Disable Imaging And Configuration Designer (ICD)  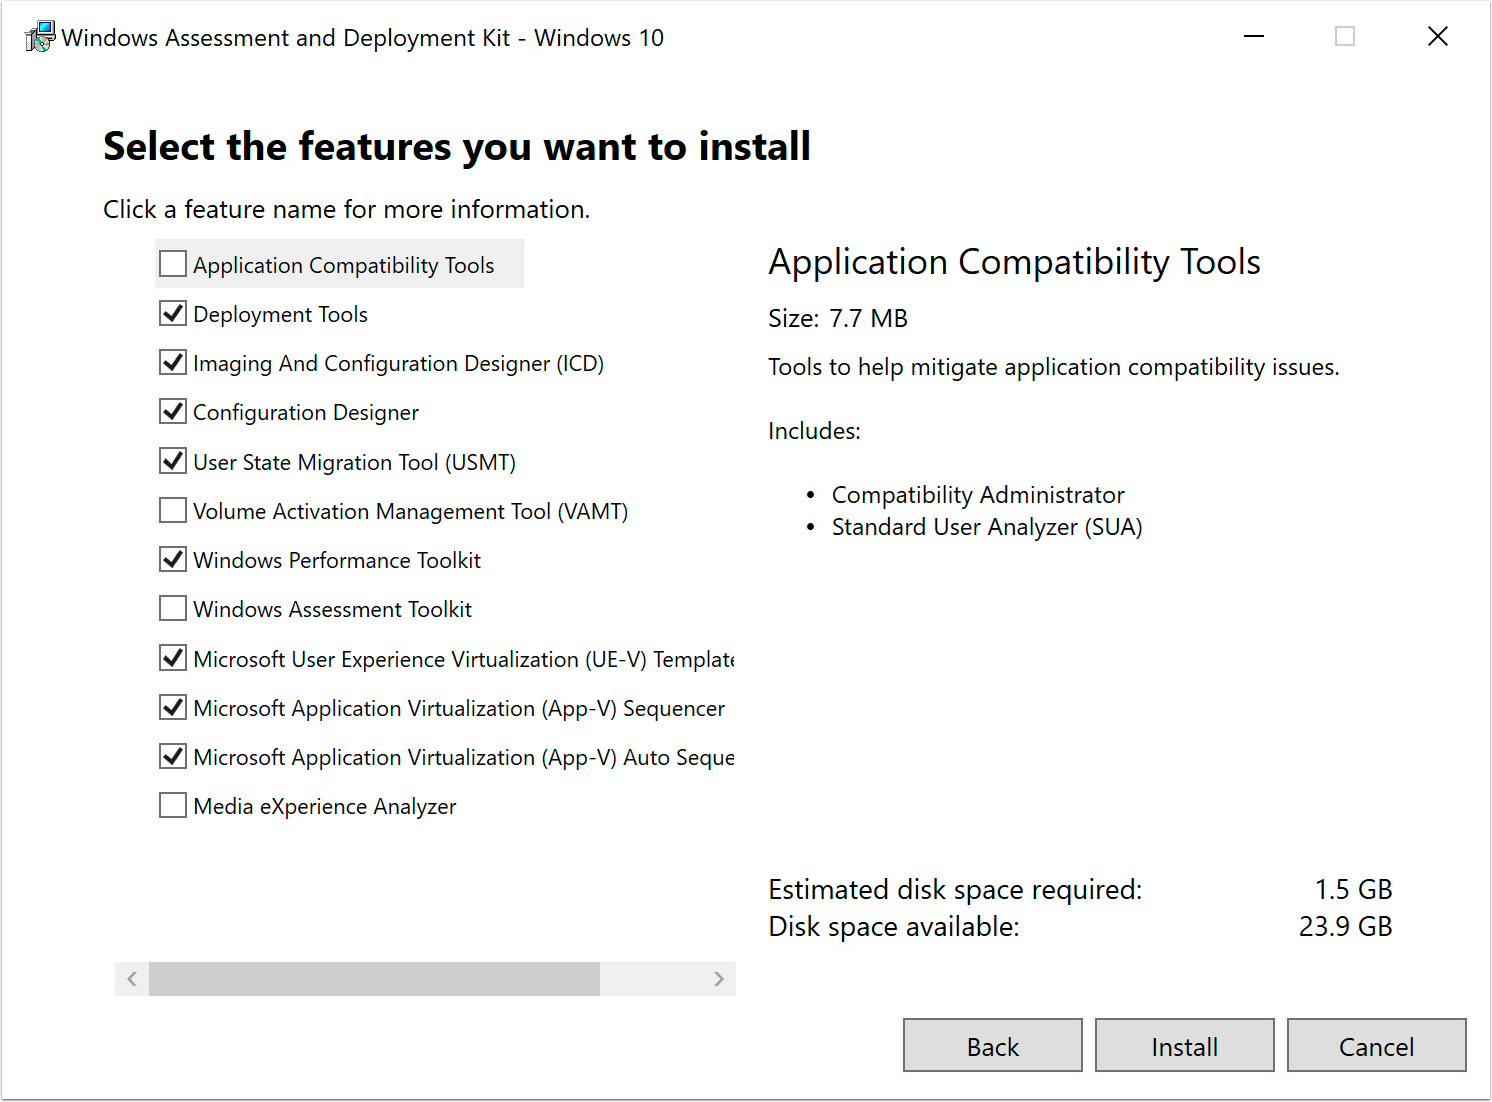coord(172,362)
